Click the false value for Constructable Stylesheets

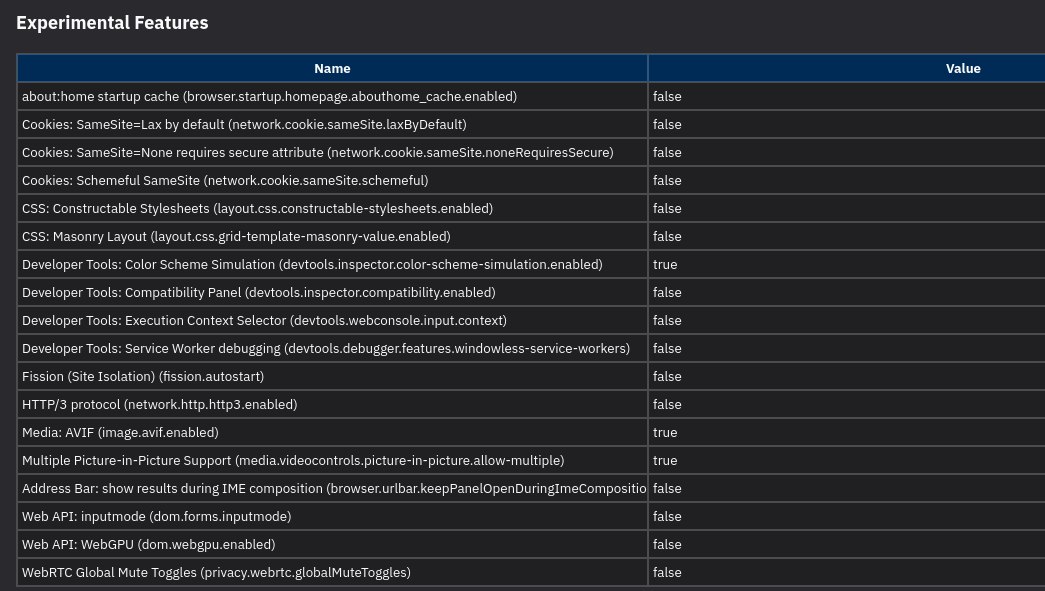click(x=667, y=209)
